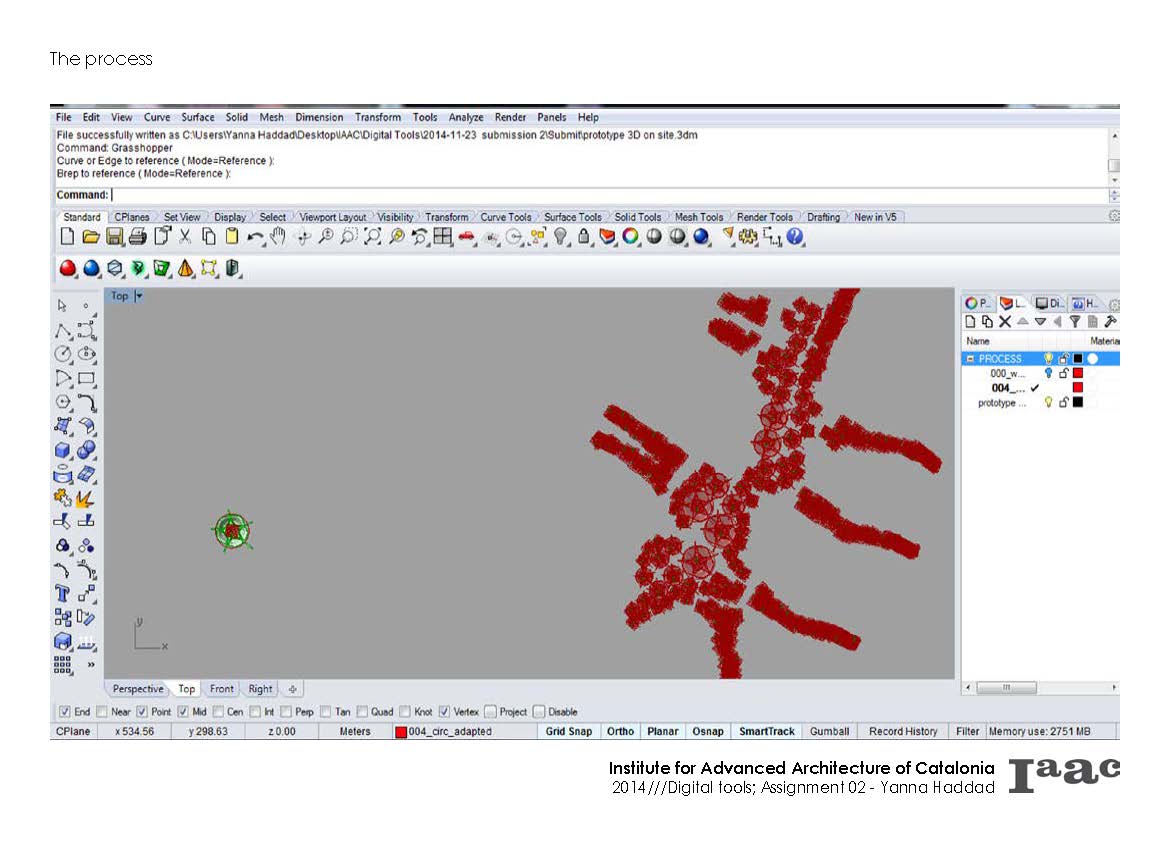Collapse the PROCESS layer tree
This screenshot has height=844, width=1170.
coord(970,358)
